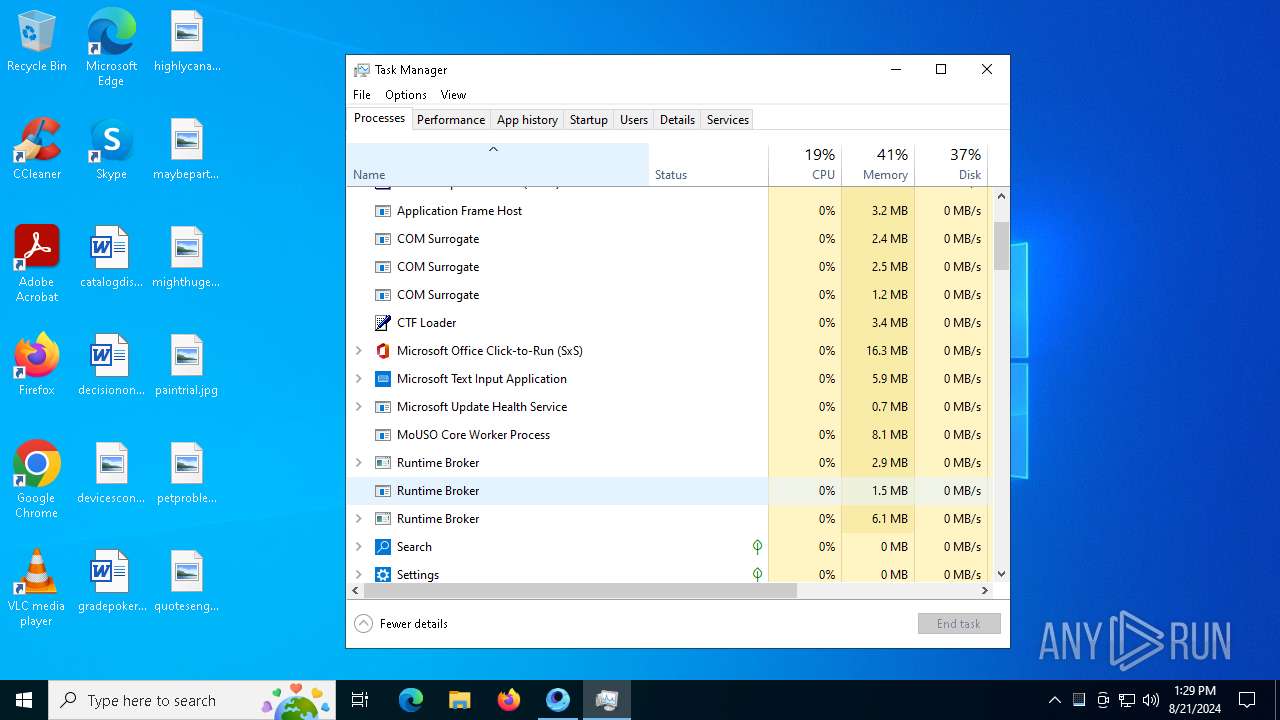
Task: Expand the Settings process group
Action: coord(359,575)
